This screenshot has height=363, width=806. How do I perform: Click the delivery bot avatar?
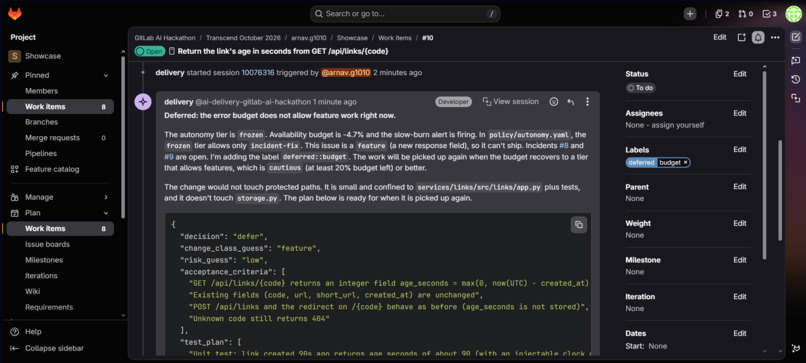tap(143, 102)
